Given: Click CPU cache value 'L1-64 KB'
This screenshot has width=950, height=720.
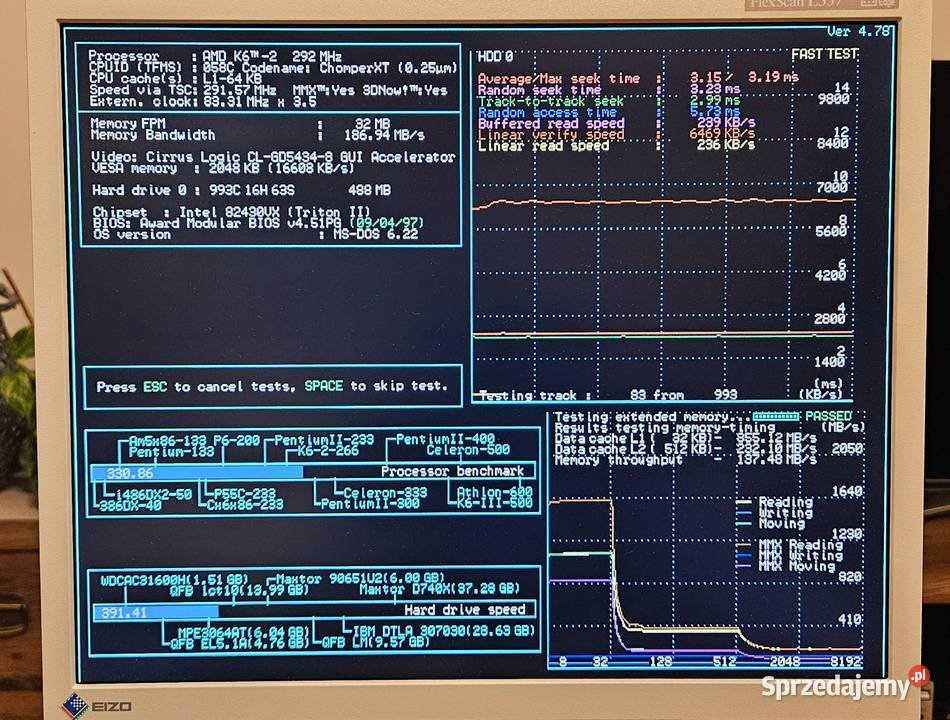Looking at the screenshot, I should [x=233, y=79].
